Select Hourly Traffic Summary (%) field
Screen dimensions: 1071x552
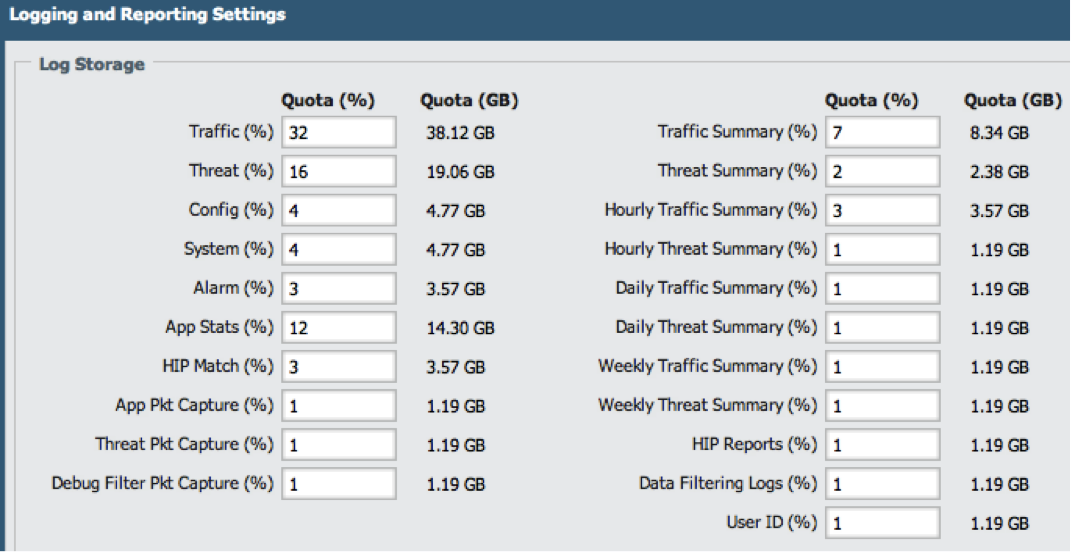point(882,210)
